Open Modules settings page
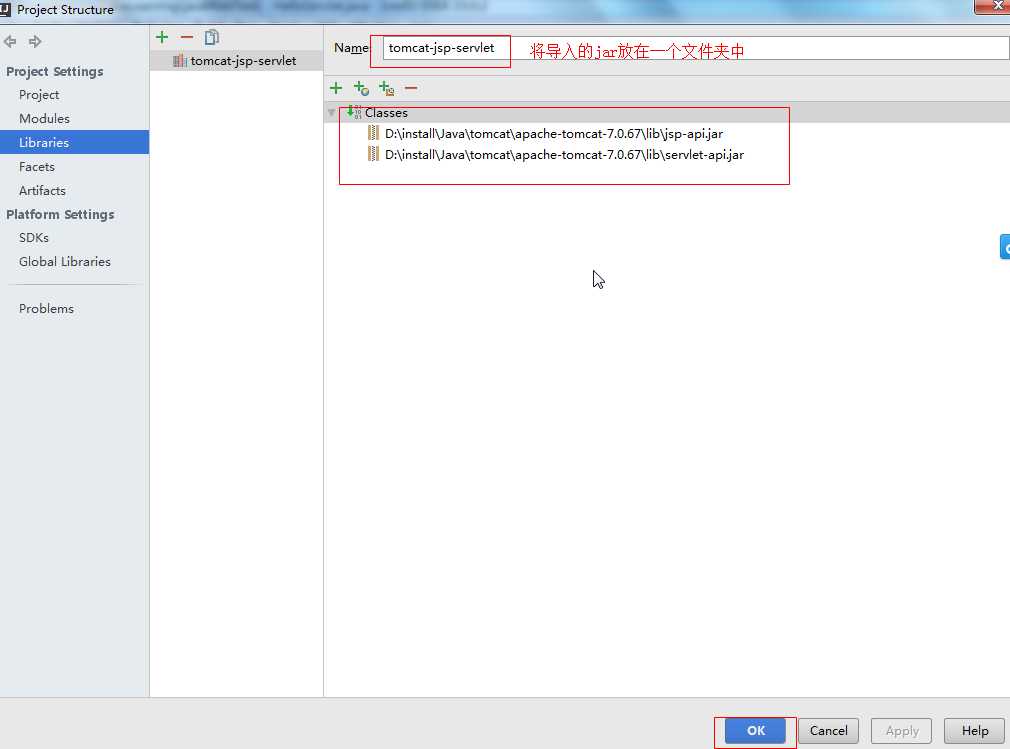The image size is (1010, 749). click(44, 119)
